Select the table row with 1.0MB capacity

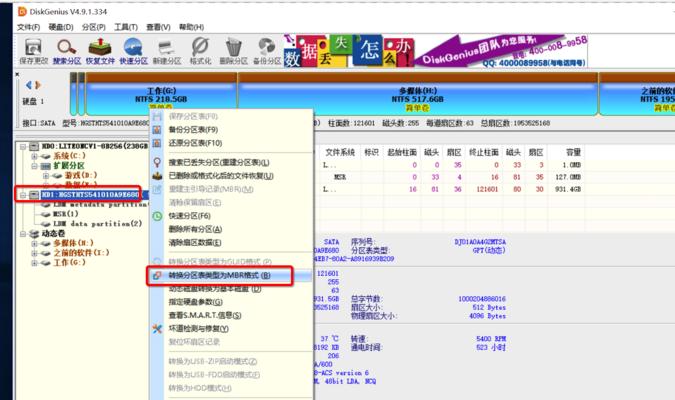point(452,165)
